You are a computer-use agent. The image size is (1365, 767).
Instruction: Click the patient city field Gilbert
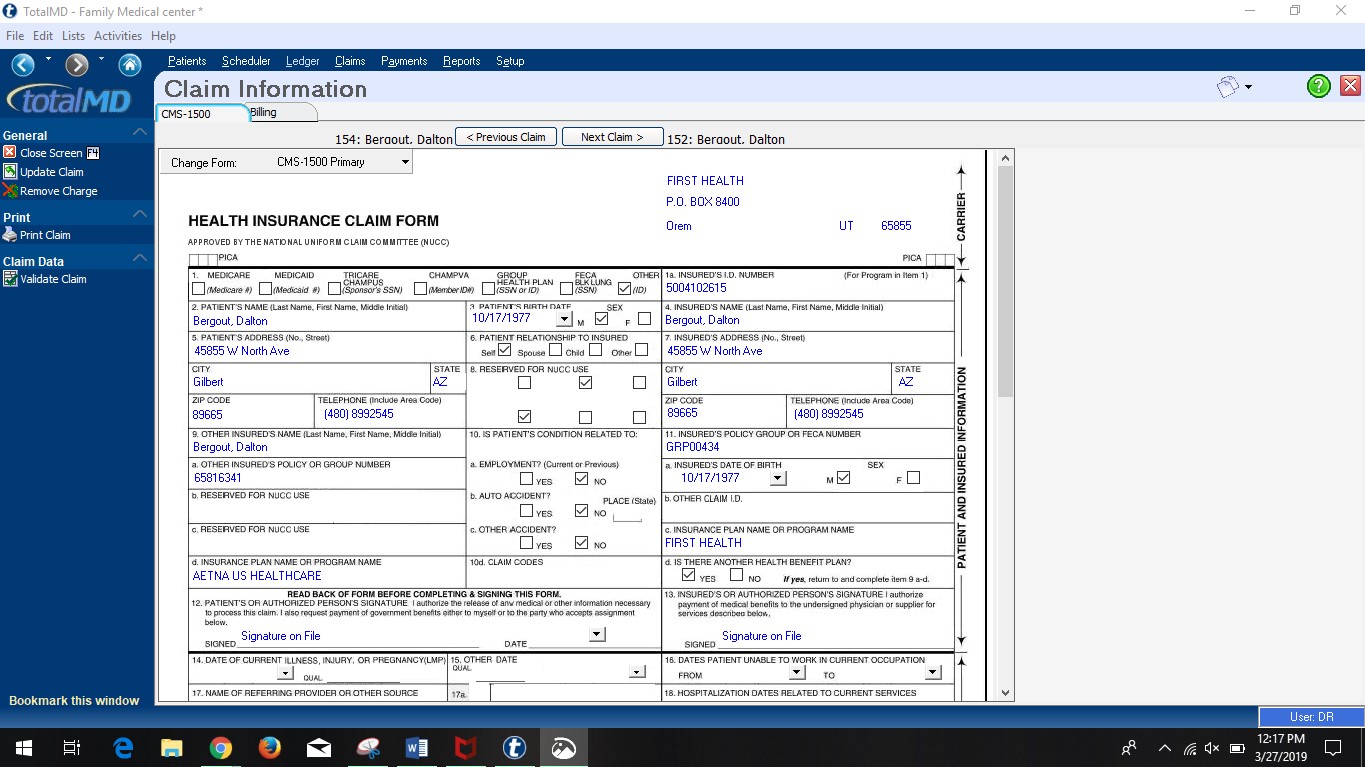click(x=310, y=382)
